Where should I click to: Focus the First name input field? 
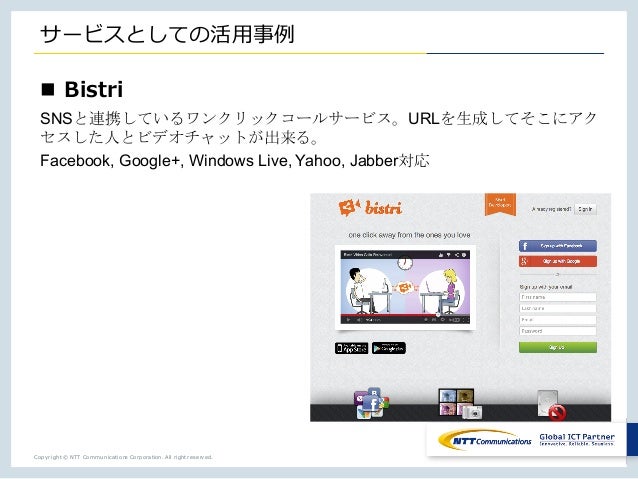(557, 297)
